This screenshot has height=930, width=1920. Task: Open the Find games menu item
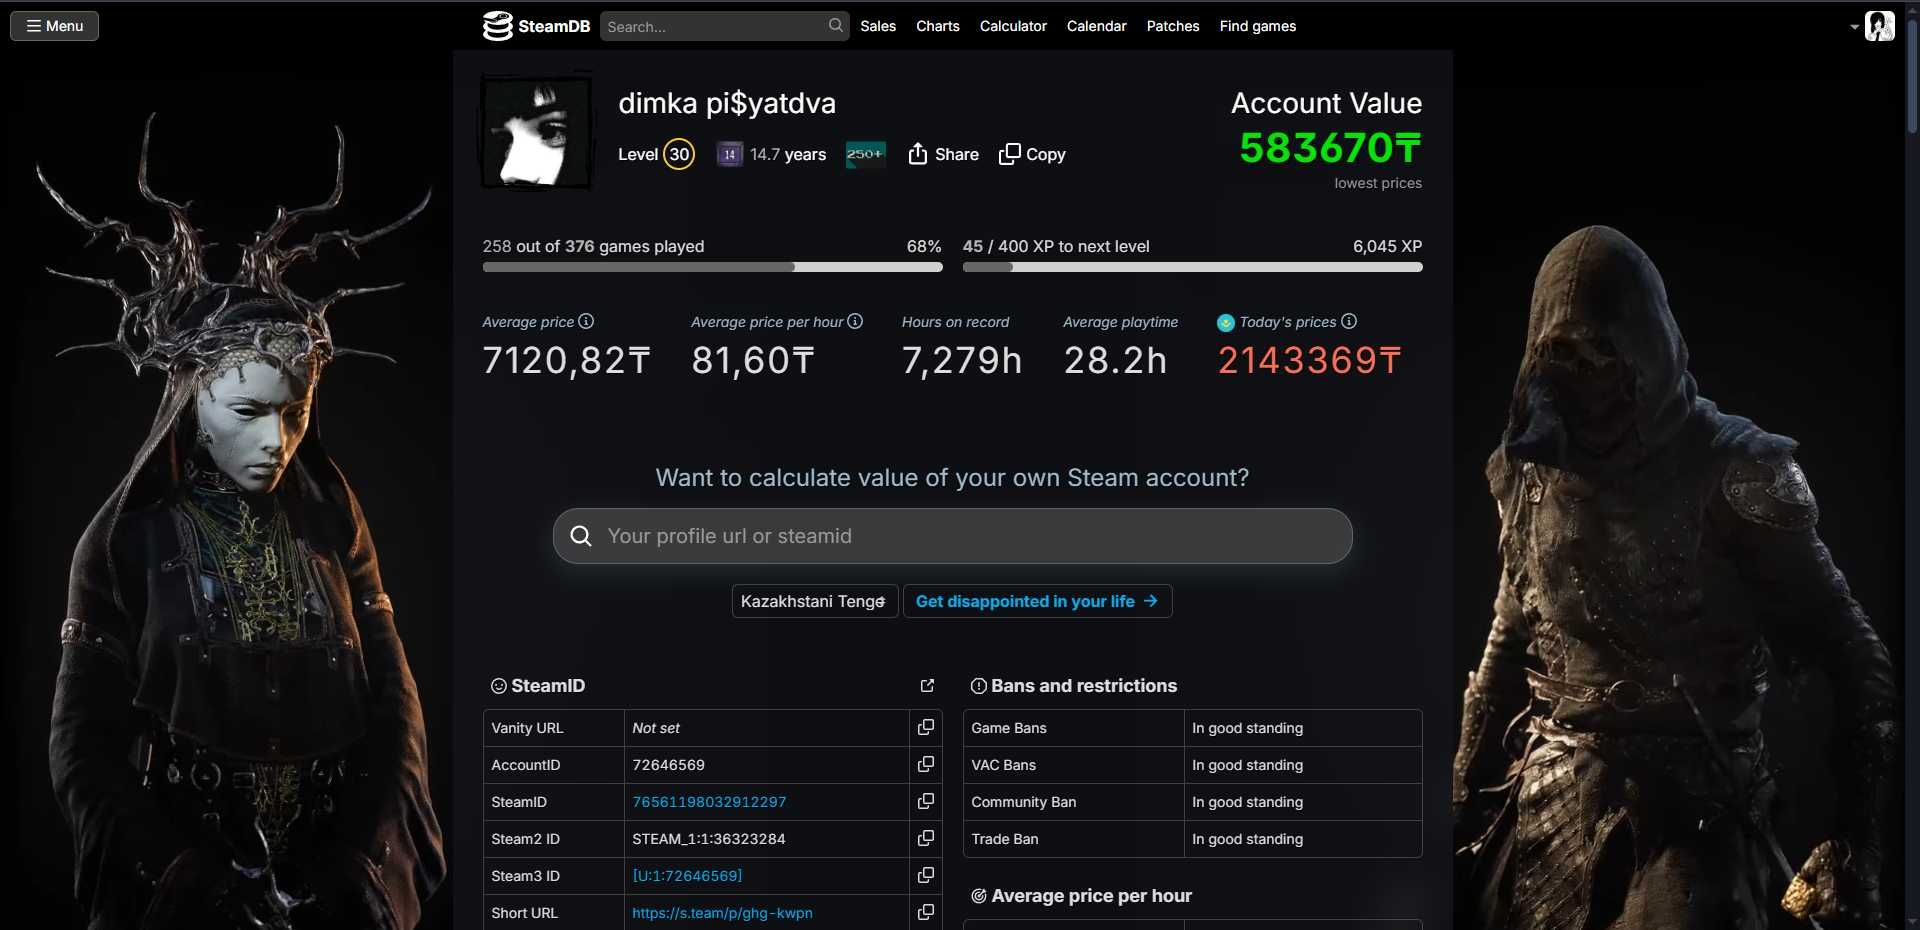click(1257, 26)
